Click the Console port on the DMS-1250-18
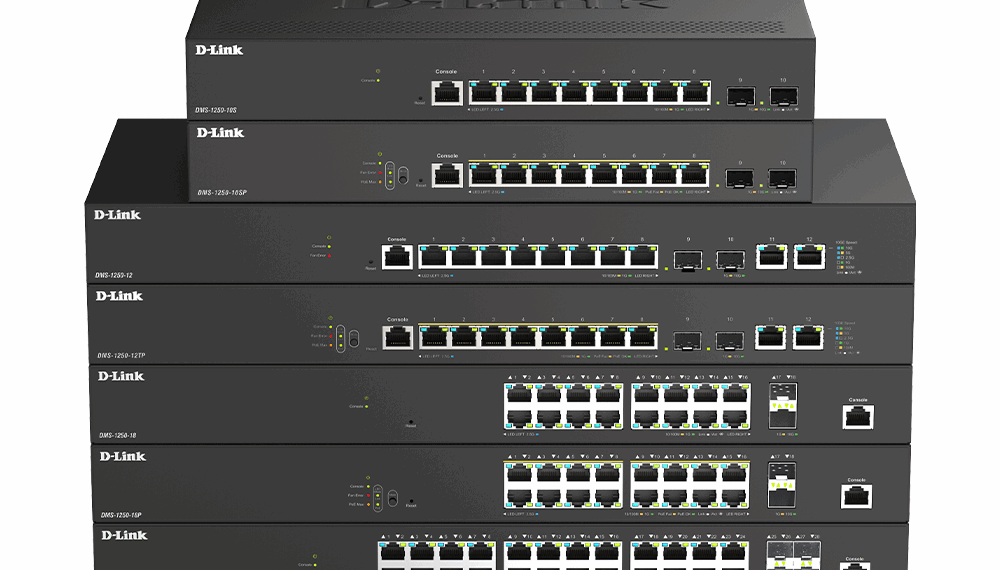 (858, 417)
